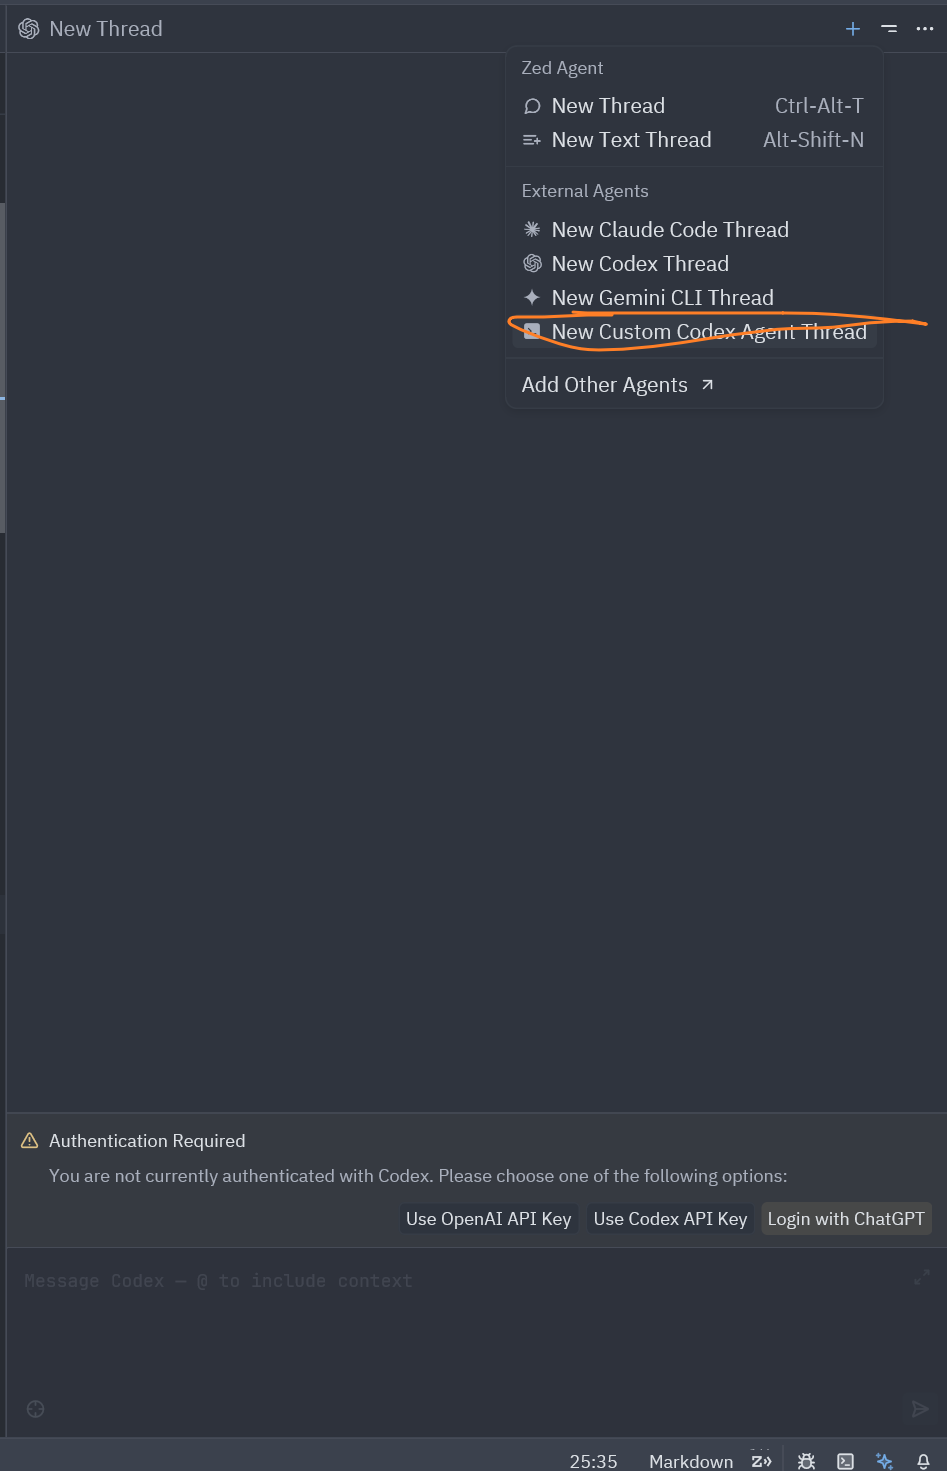Change the Markdown language mode in status bar
Image resolution: width=947 pixels, height=1471 pixels.
coord(691,1461)
